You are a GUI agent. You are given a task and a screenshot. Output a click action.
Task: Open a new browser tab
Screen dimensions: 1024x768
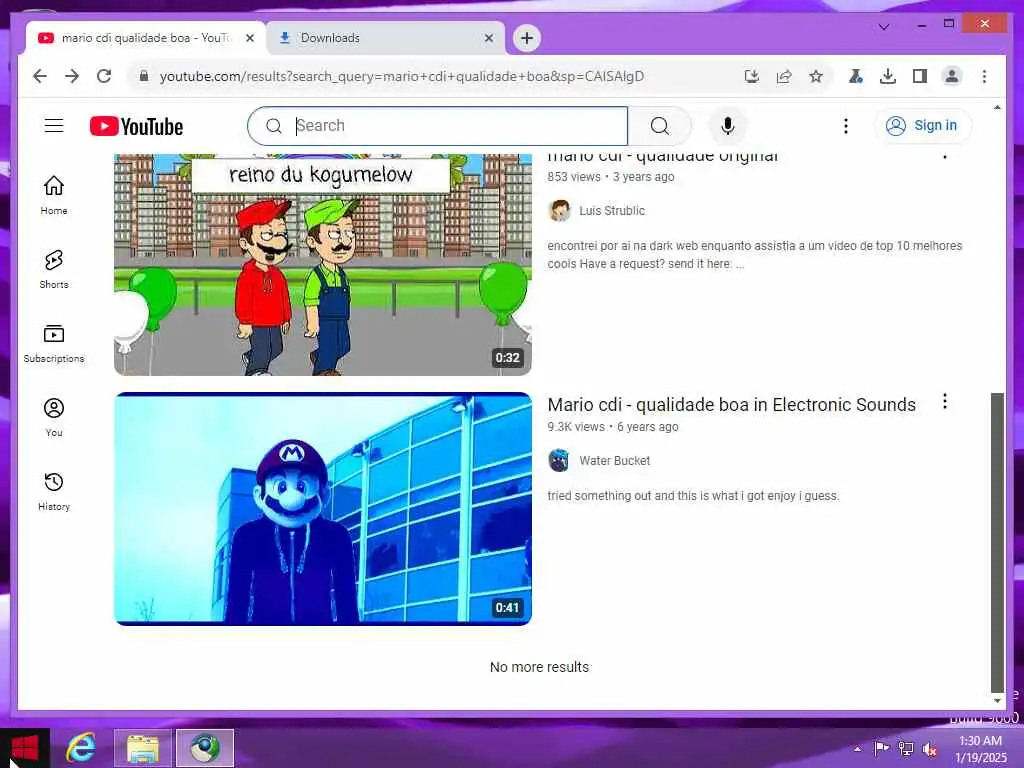(x=526, y=38)
